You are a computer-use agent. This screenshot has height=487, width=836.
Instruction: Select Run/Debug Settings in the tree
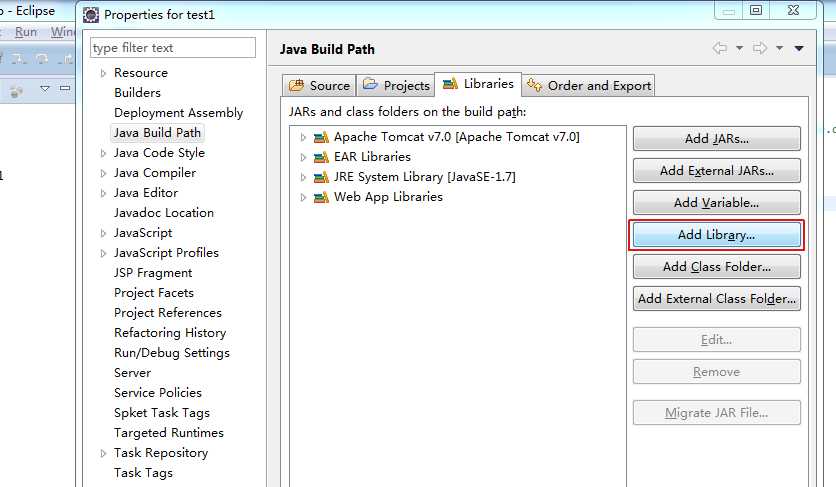(172, 353)
